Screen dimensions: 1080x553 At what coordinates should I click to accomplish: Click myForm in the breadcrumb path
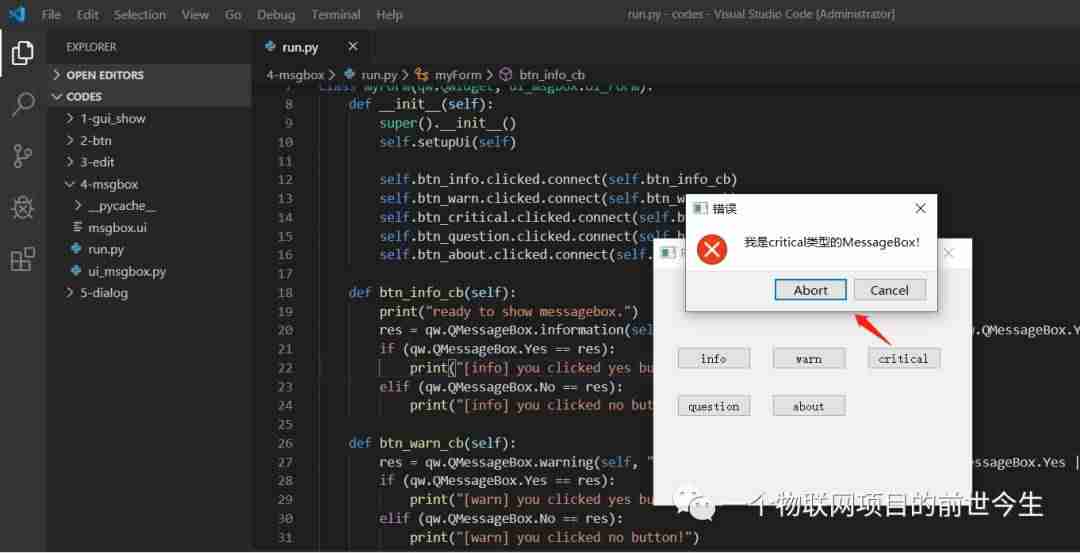click(458, 74)
